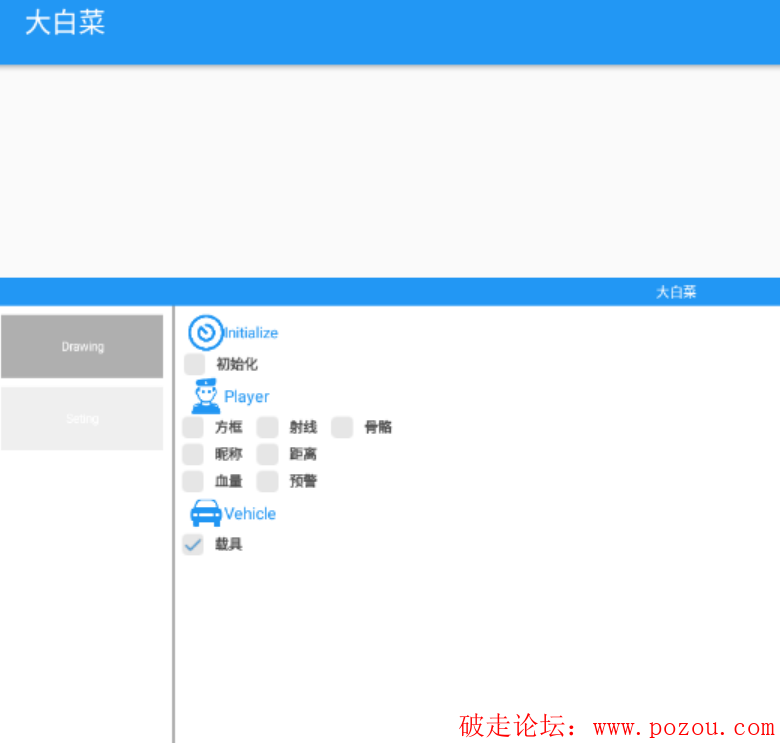Check the 昵称 option box
The image size is (780, 743).
point(193,454)
